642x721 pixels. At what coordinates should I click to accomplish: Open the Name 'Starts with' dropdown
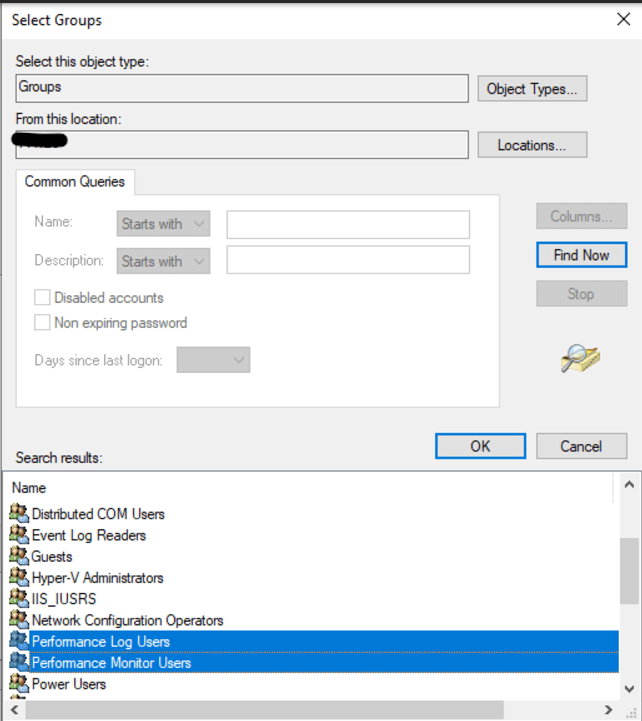coord(163,224)
